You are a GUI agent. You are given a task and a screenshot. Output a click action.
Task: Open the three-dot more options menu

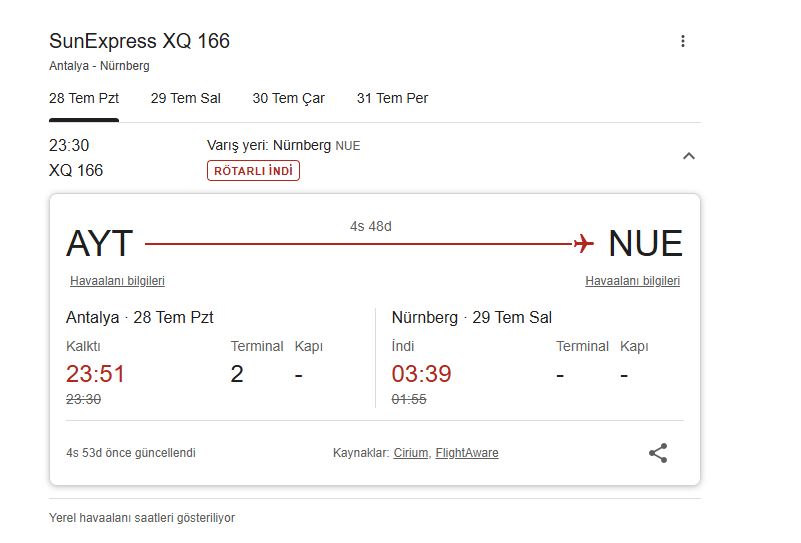click(683, 41)
